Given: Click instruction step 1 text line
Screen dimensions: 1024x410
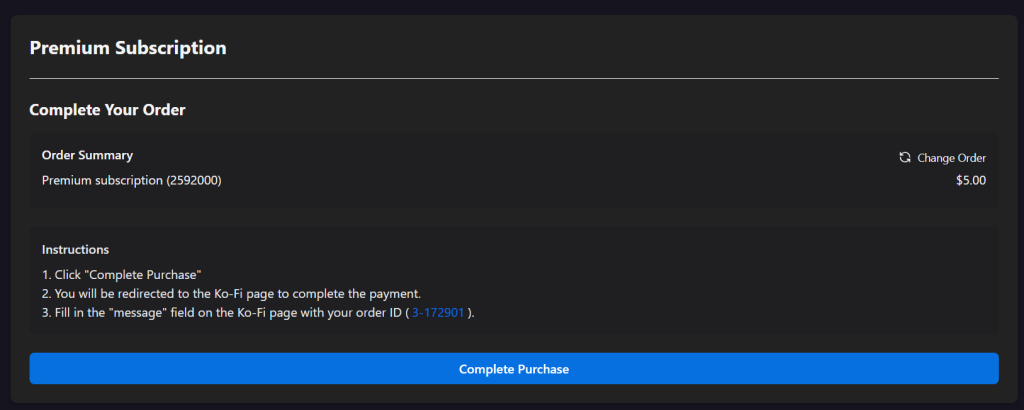Looking at the screenshot, I should coord(122,274).
